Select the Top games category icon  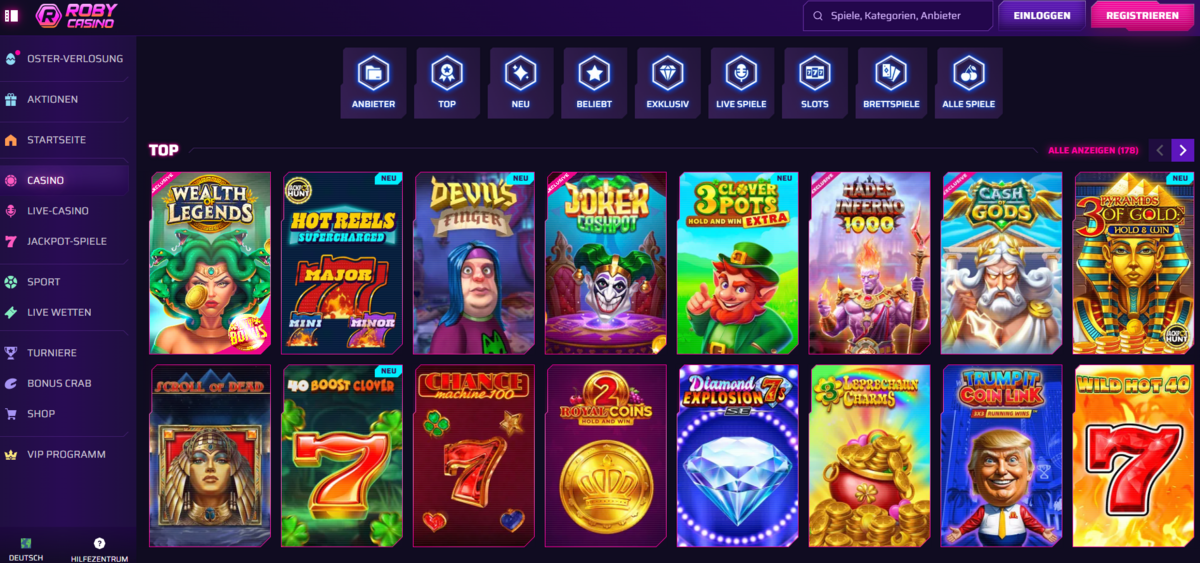click(x=447, y=81)
